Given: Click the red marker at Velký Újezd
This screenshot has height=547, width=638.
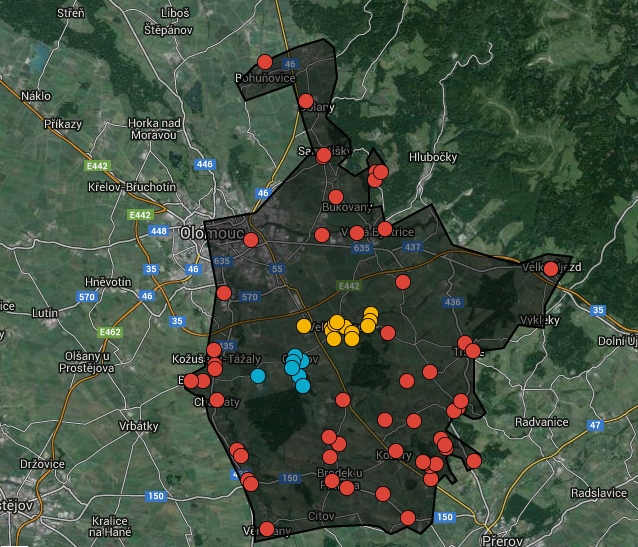Looking at the screenshot, I should click(x=551, y=268).
